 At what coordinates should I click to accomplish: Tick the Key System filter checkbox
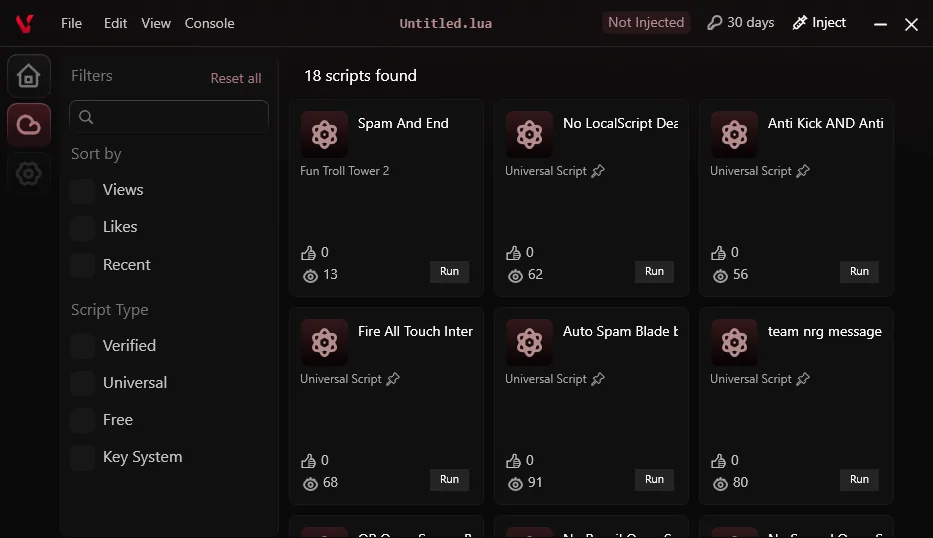click(82, 457)
